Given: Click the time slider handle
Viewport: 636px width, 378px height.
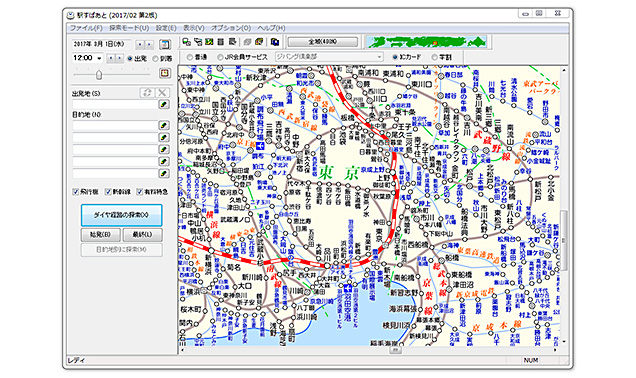Looking at the screenshot, I should coord(99,75).
